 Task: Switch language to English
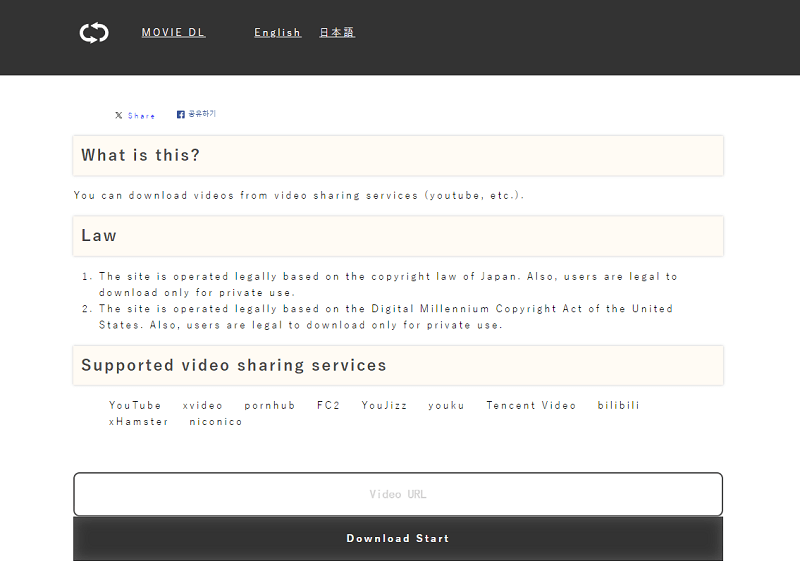277,33
